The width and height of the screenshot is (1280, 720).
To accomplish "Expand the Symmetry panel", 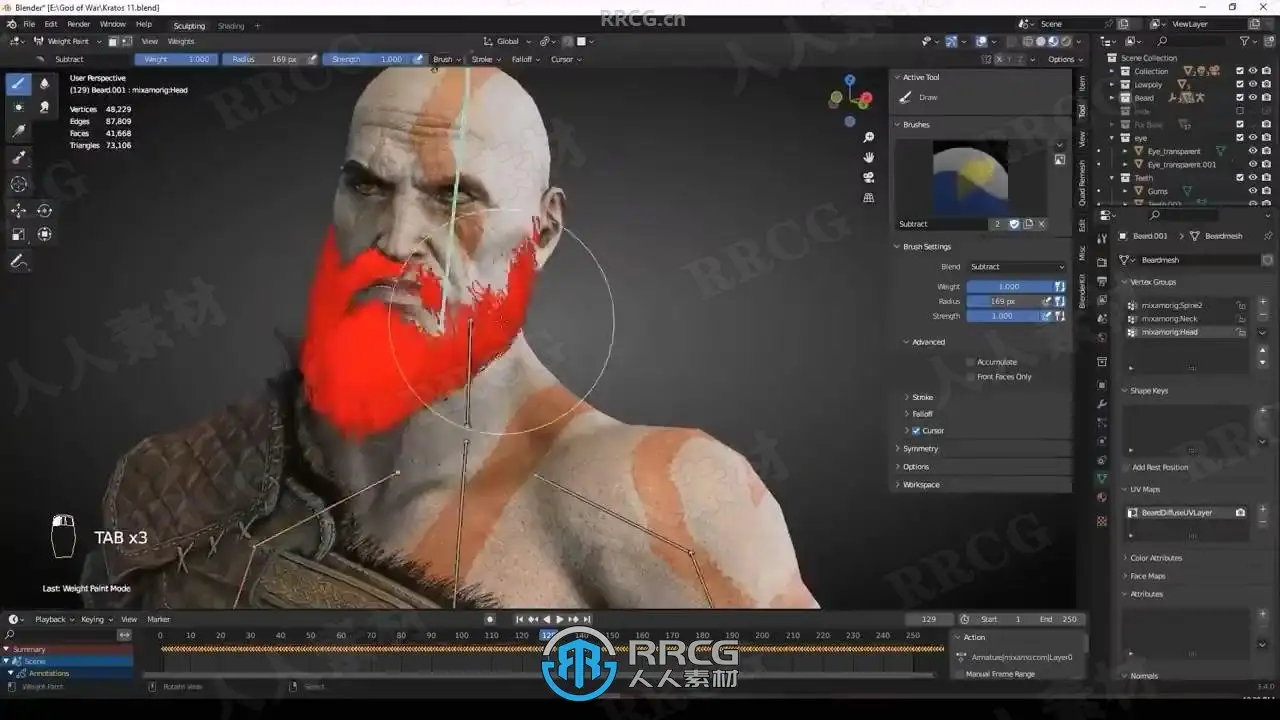I will [x=919, y=449].
